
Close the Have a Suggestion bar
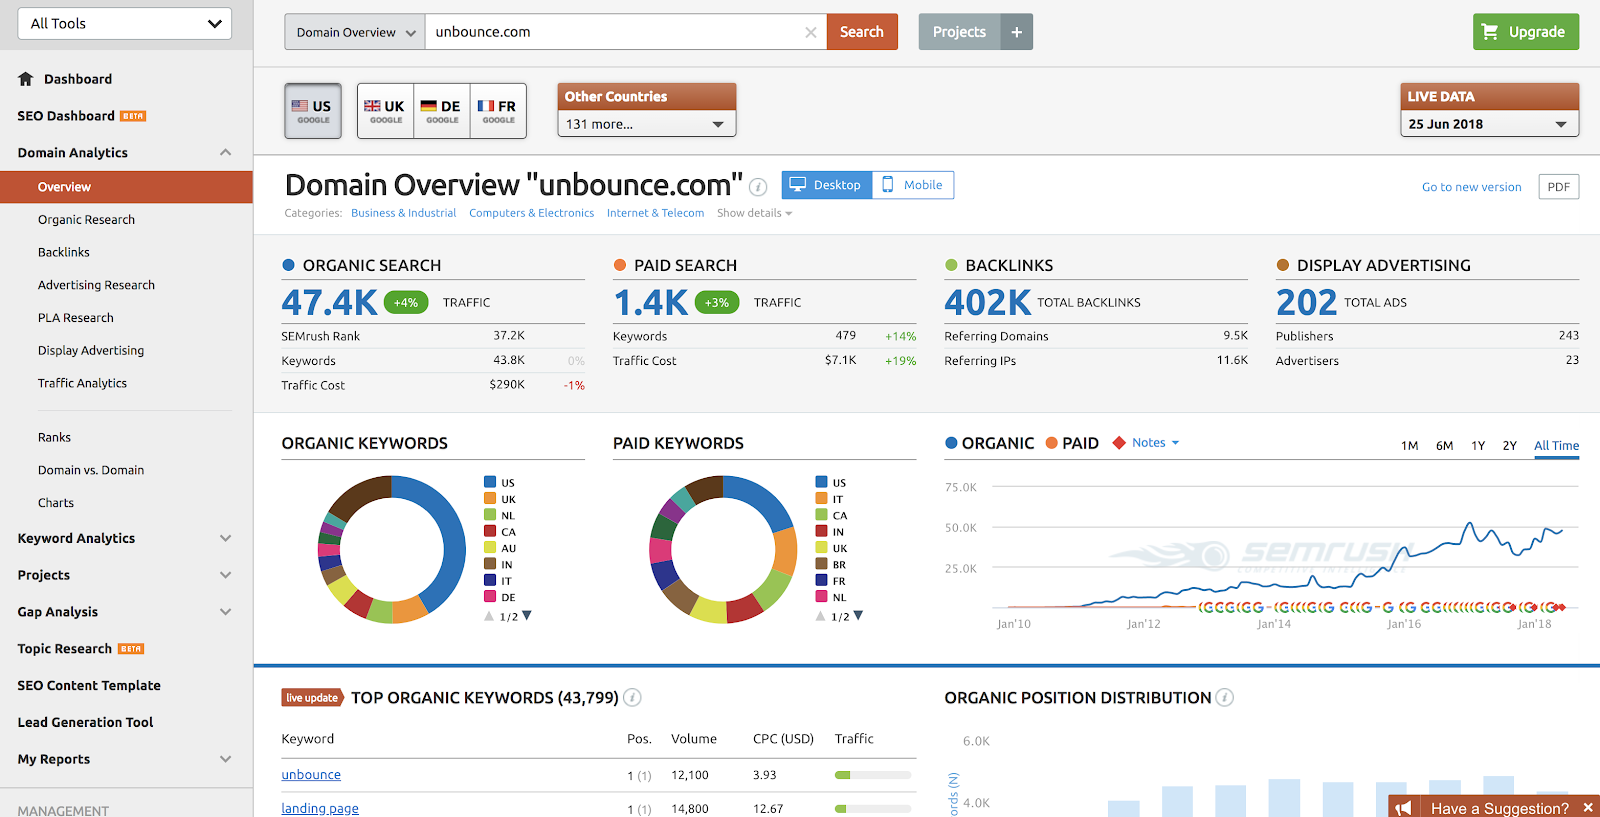pos(1587,808)
